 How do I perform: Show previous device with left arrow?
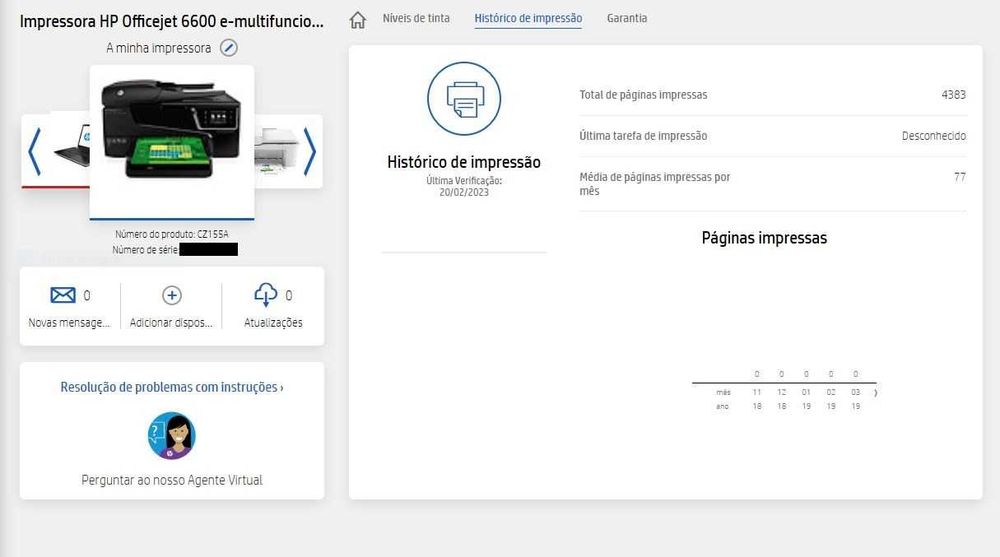(x=34, y=152)
